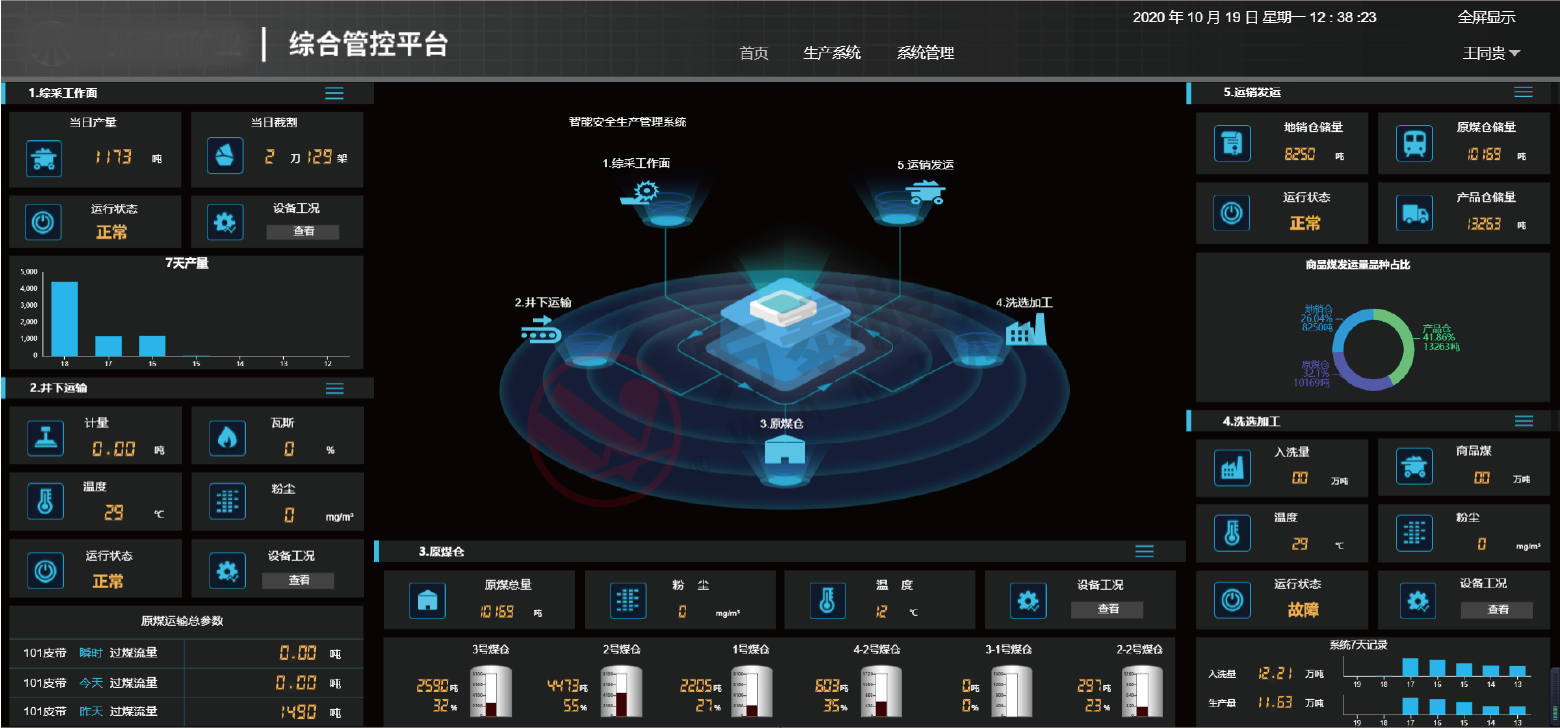
Task: Select the 洗选加工 factory icon in diagram
Action: pos(1025,329)
